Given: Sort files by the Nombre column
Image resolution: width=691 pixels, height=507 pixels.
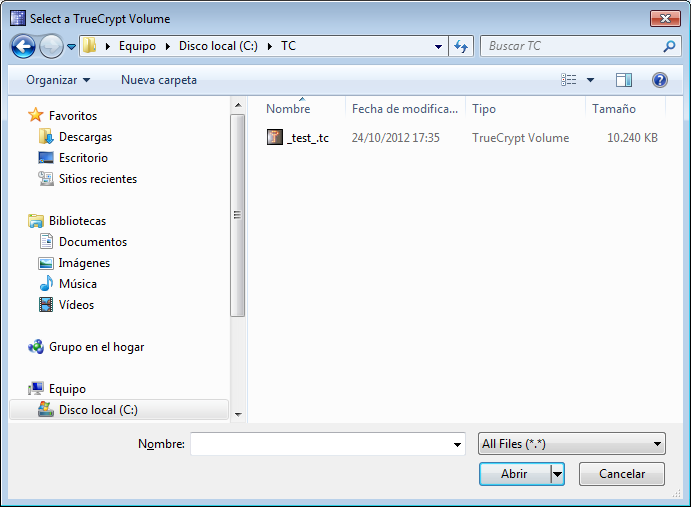Looking at the screenshot, I should pyautogui.click(x=288, y=109).
